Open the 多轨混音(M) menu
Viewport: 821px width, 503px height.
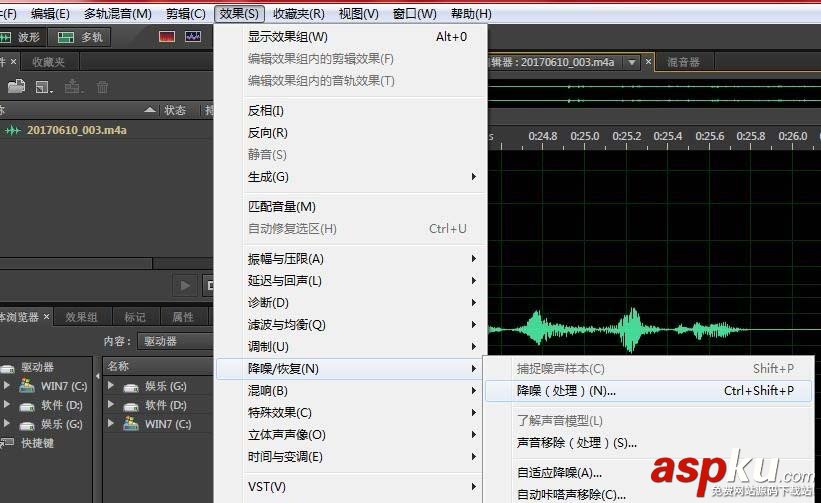[x=118, y=14]
